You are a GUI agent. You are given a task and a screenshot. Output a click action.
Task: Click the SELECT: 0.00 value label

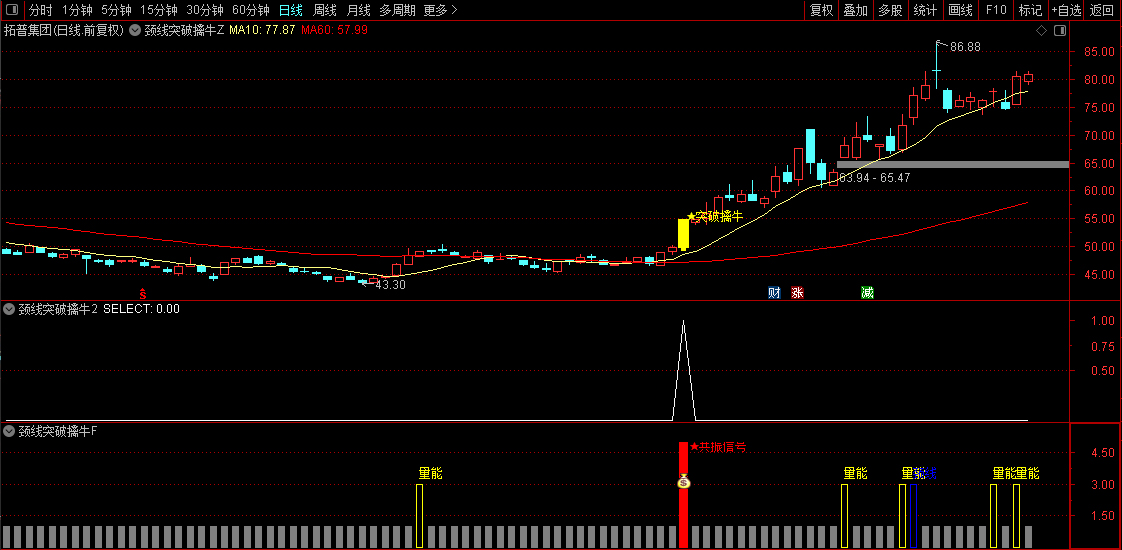point(142,309)
